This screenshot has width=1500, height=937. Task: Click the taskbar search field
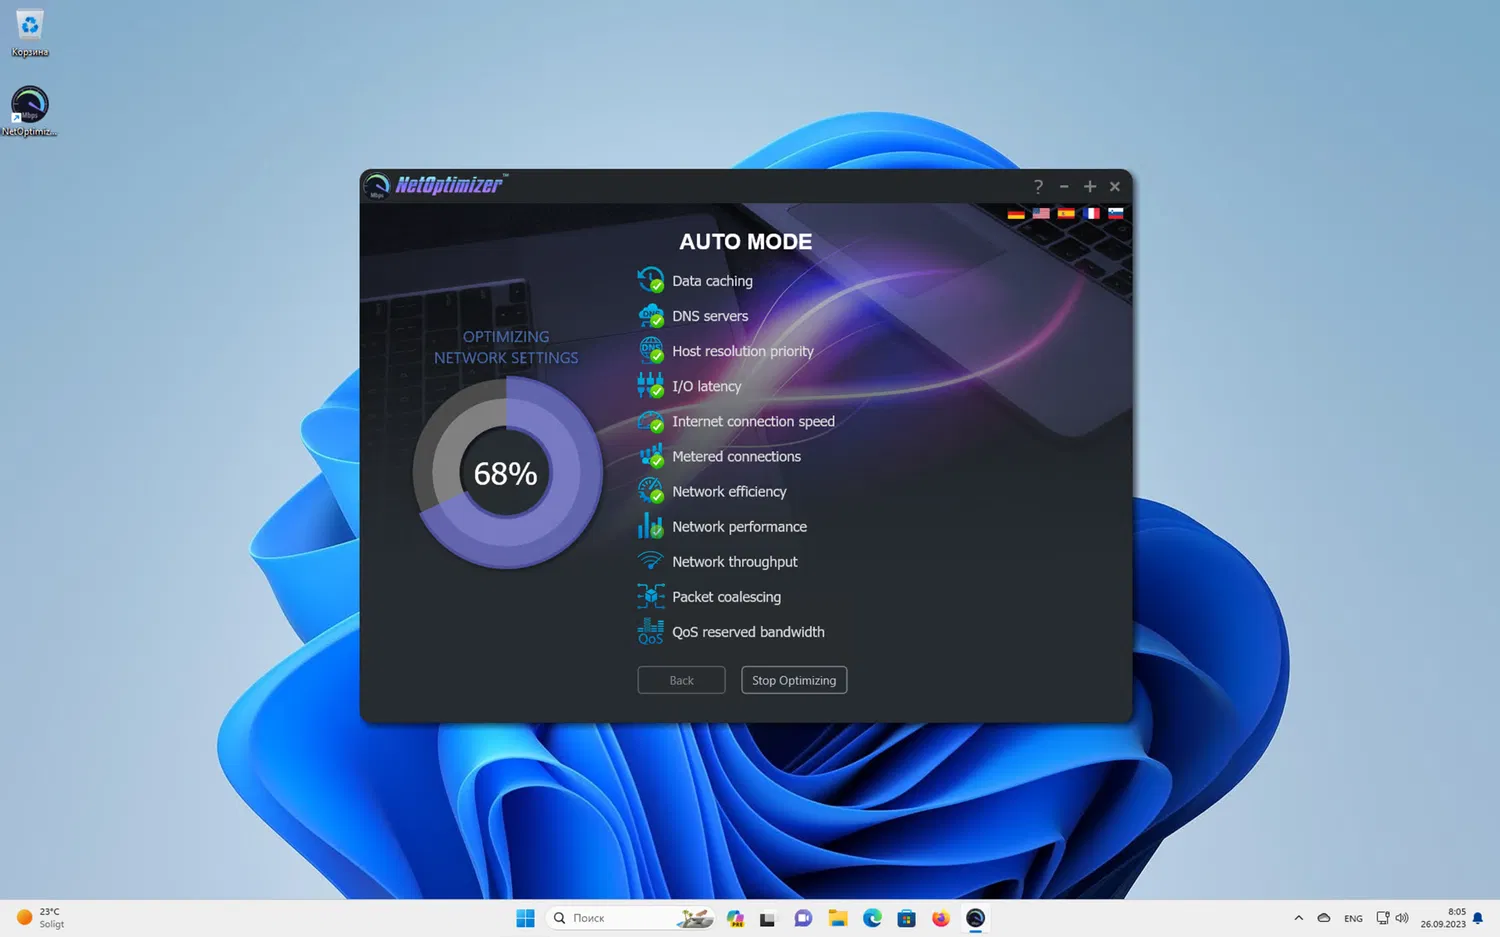[632, 918]
